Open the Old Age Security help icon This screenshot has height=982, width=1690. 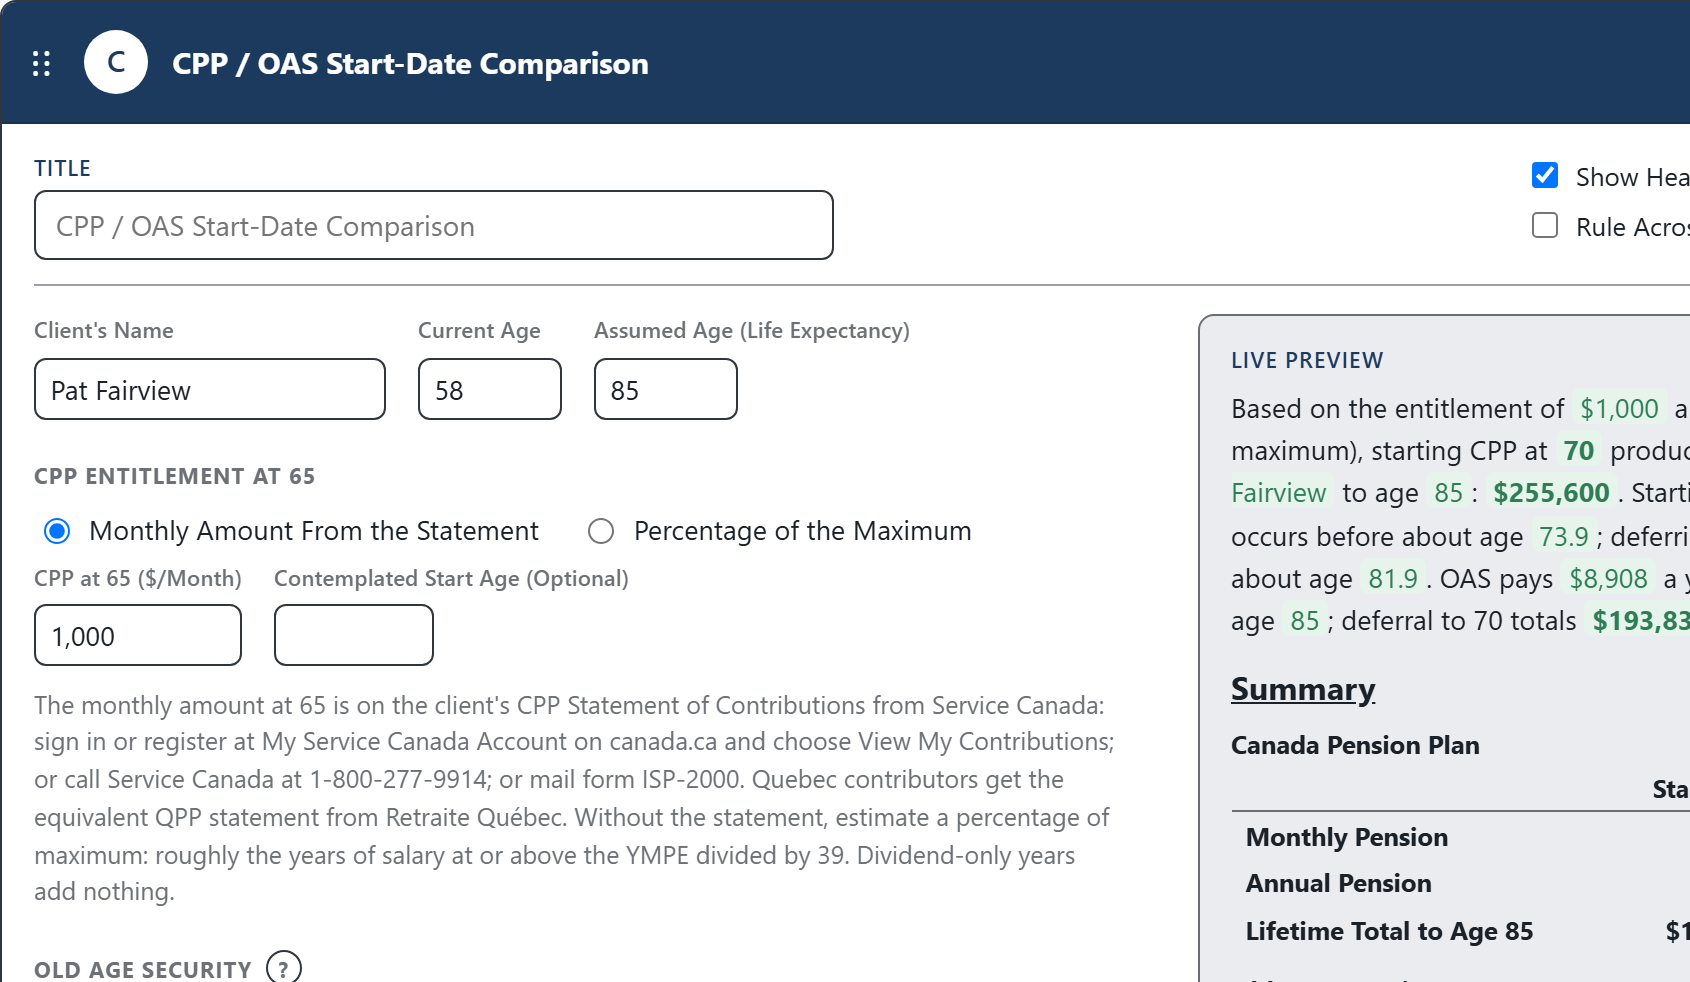(x=284, y=967)
